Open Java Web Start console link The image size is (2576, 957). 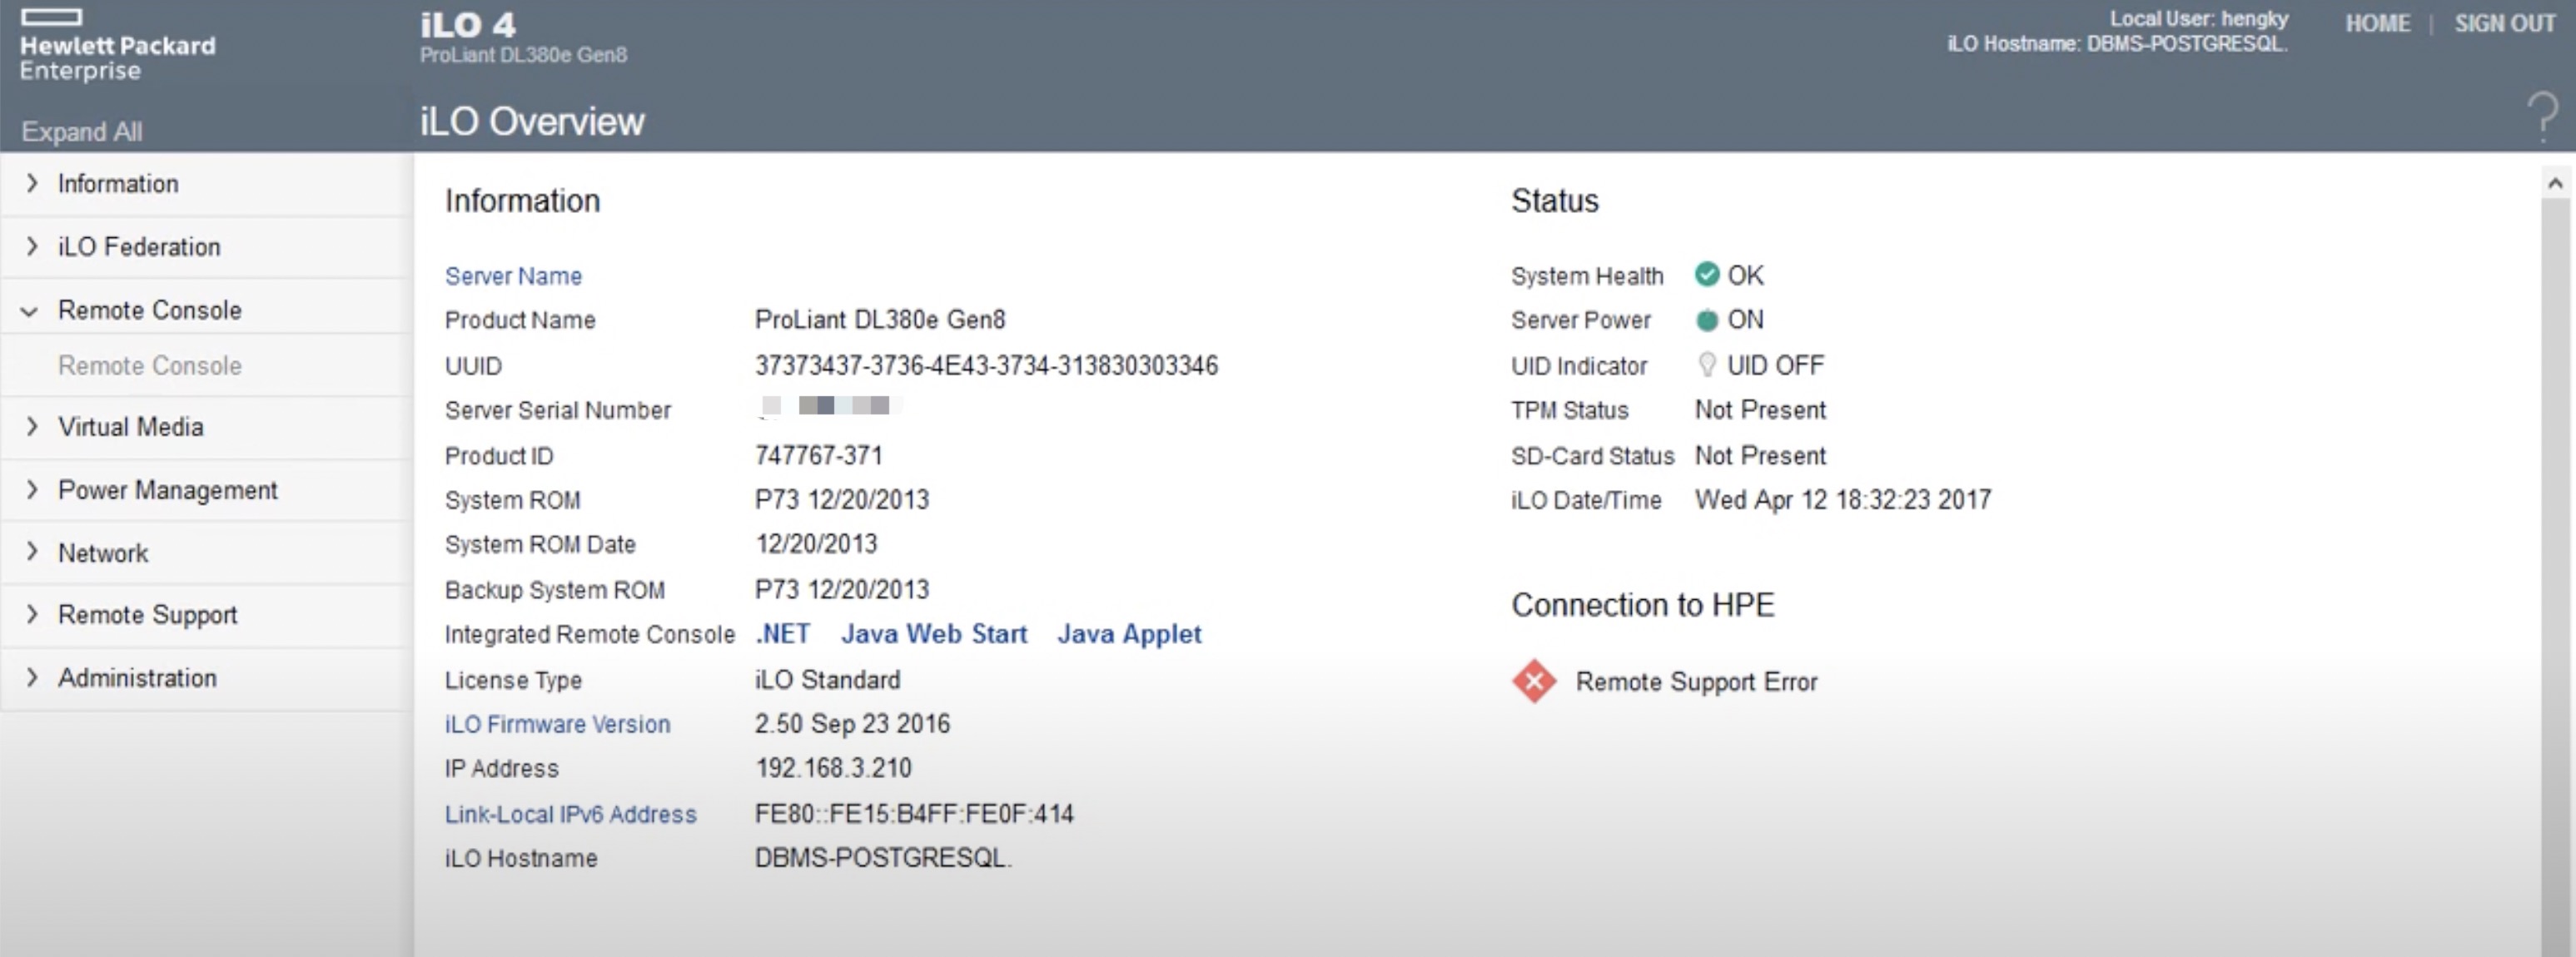(x=933, y=634)
